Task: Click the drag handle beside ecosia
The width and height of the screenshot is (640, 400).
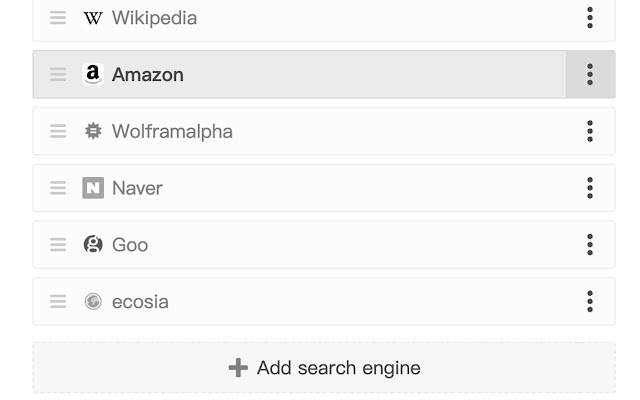Action: click(58, 302)
